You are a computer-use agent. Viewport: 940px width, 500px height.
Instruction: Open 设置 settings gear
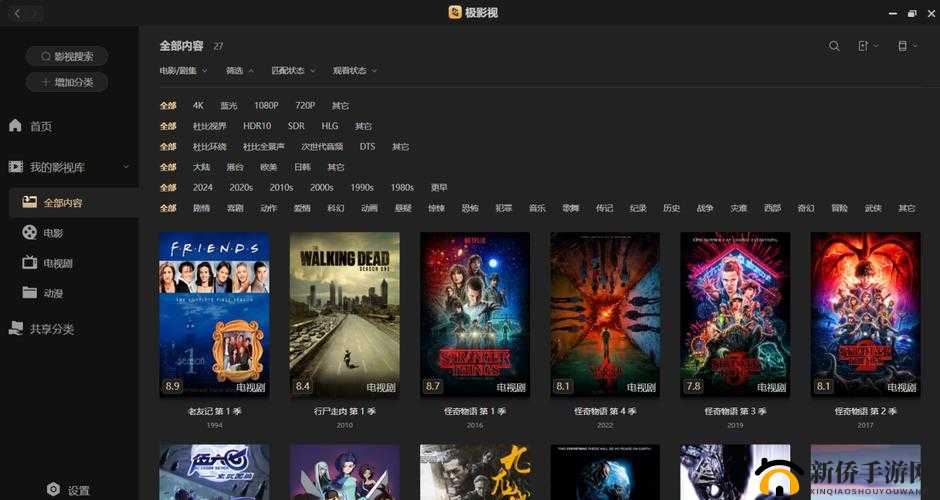pyautogui.click(x=68, y=490)
